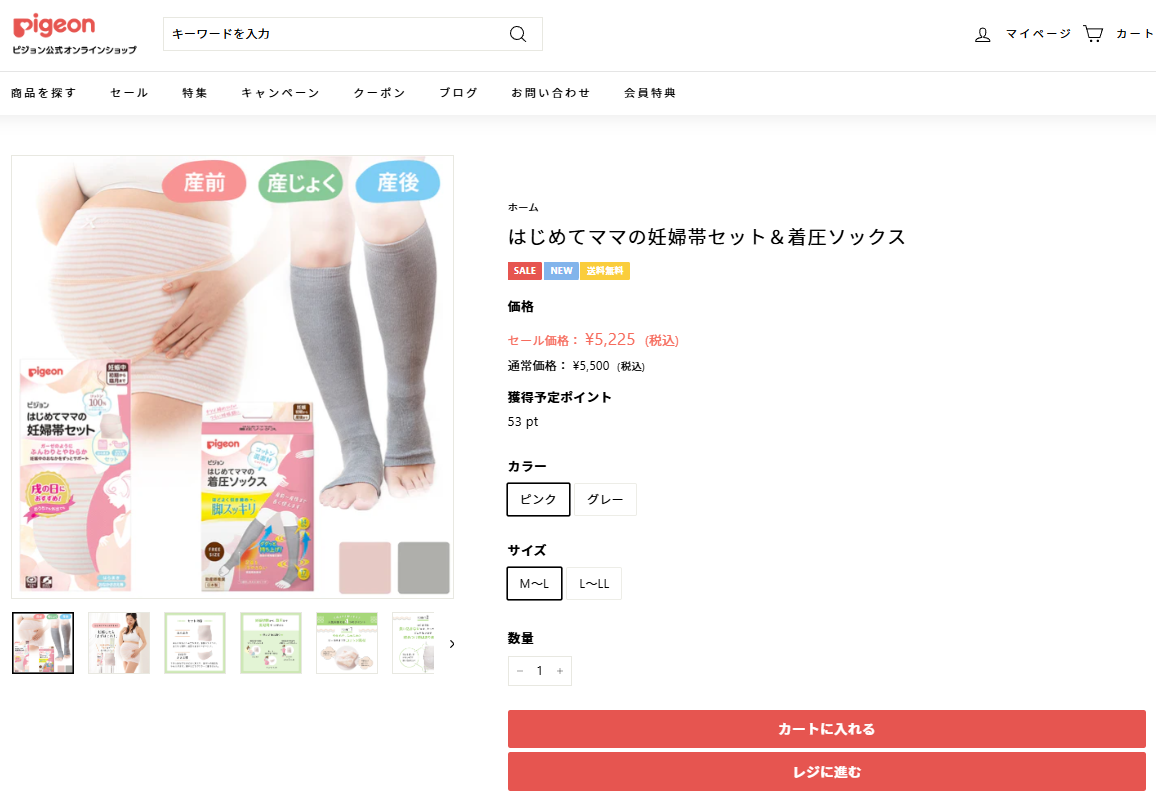Choose the L〜LL size option
The width and height of the screenshot is (1156, 795).
pyautogui.click(x=593, y=583)
